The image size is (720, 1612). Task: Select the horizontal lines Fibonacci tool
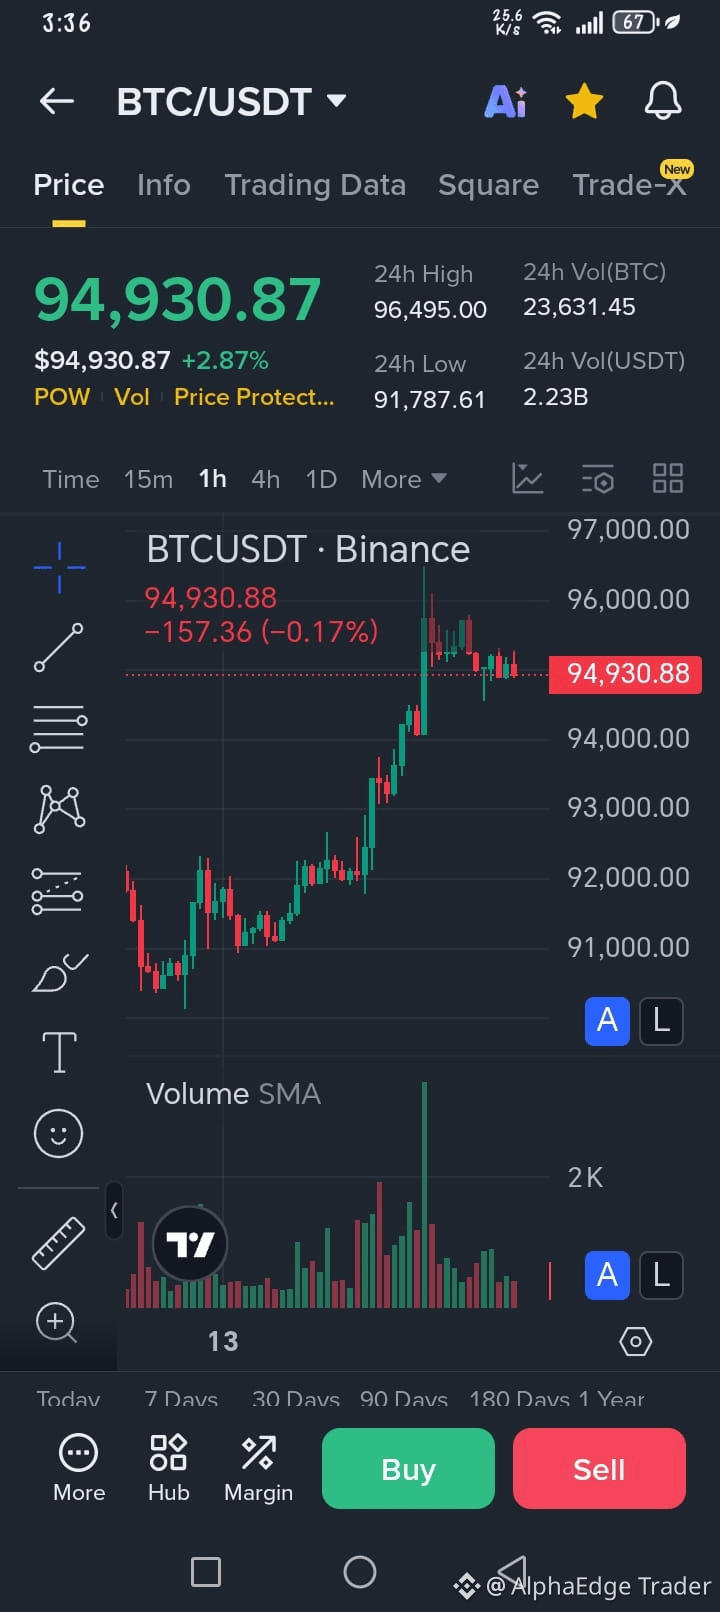pyautogui.click(x=59, y=729)
